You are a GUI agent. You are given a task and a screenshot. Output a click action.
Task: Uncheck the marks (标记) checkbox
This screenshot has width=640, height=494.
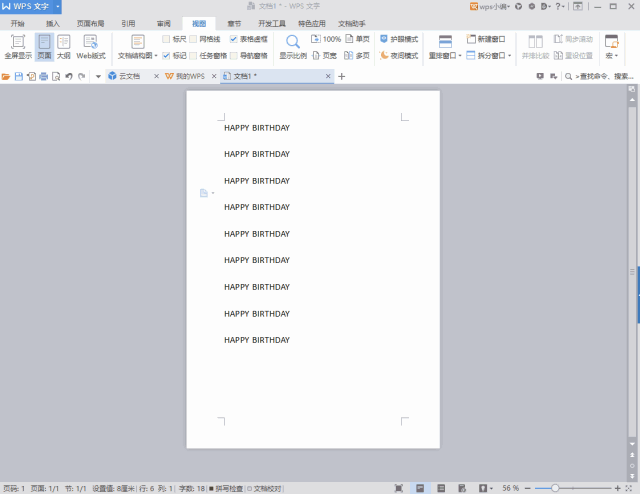coord(166,56)
